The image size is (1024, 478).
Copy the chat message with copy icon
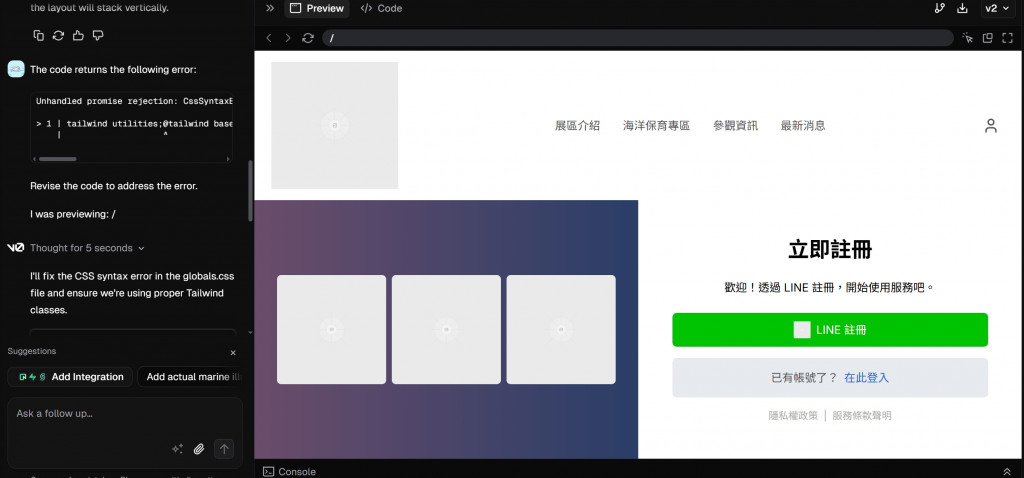point(39,35)
